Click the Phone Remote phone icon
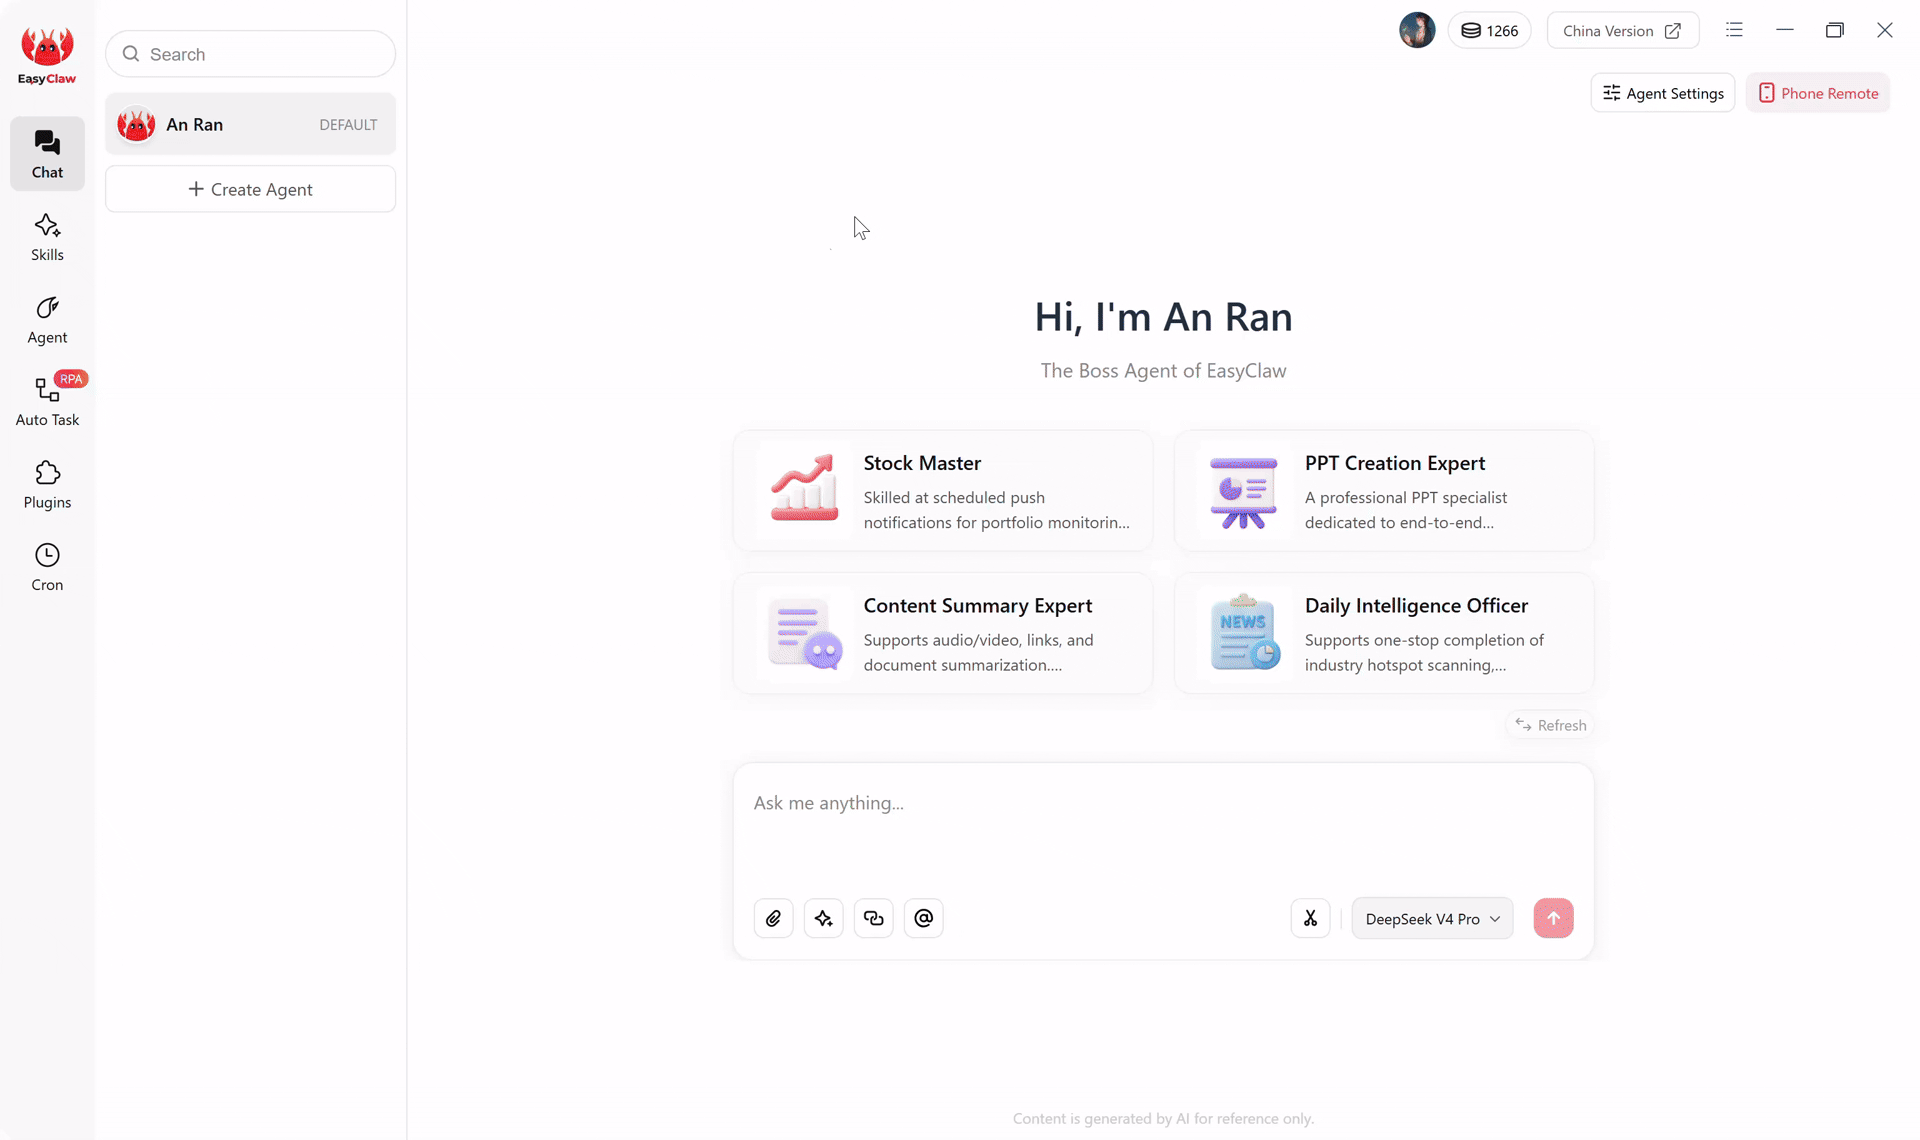1920x1140 pixels. tap(1766, 93)
